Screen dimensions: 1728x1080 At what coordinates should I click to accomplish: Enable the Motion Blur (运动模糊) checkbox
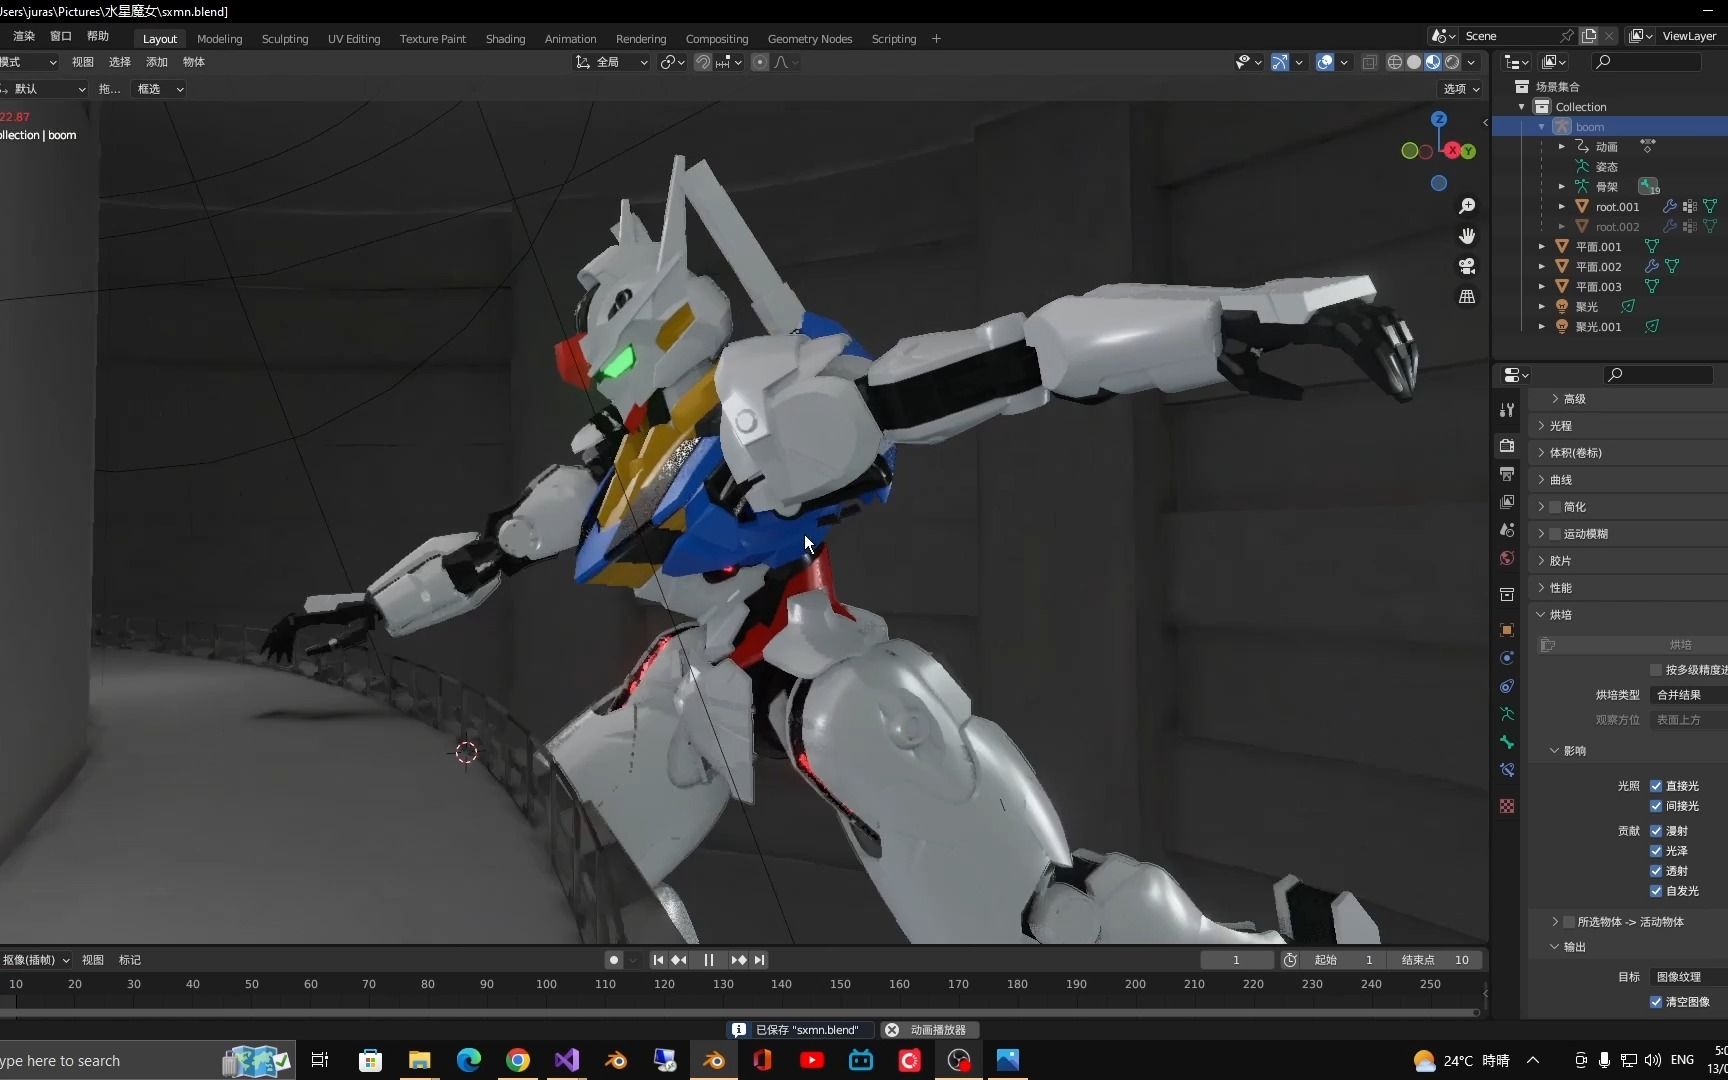1555,534
